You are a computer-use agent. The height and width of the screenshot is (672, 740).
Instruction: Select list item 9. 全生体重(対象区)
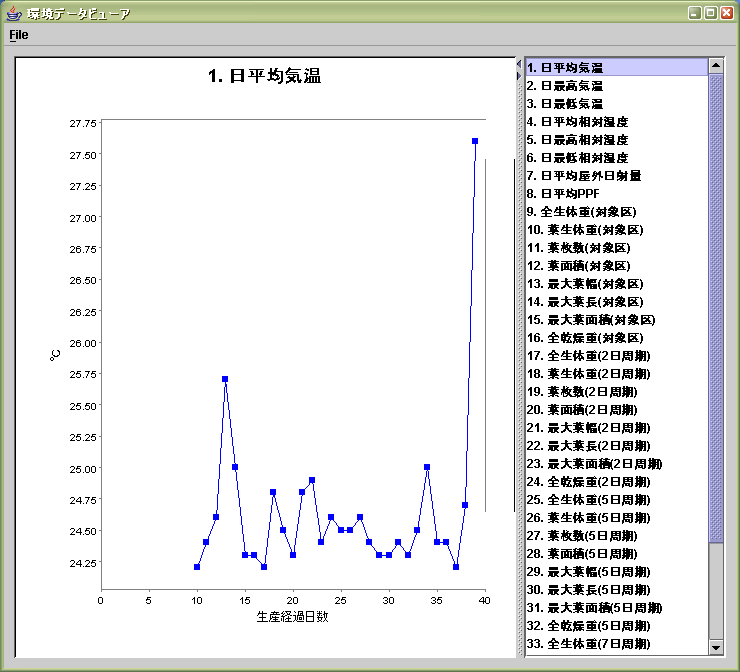click(x=581, y=212)
